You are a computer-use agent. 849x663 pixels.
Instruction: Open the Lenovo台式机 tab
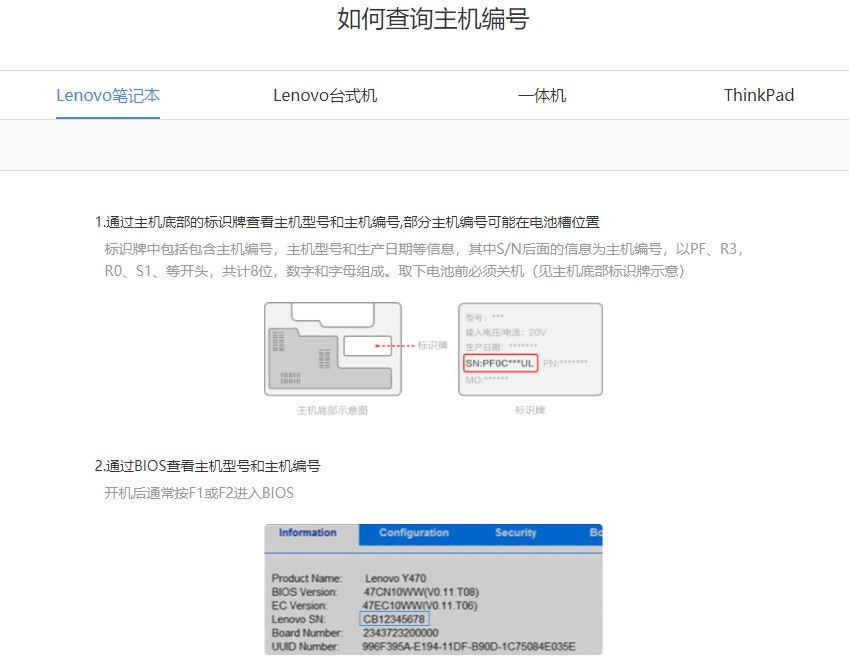coord(325,96)
